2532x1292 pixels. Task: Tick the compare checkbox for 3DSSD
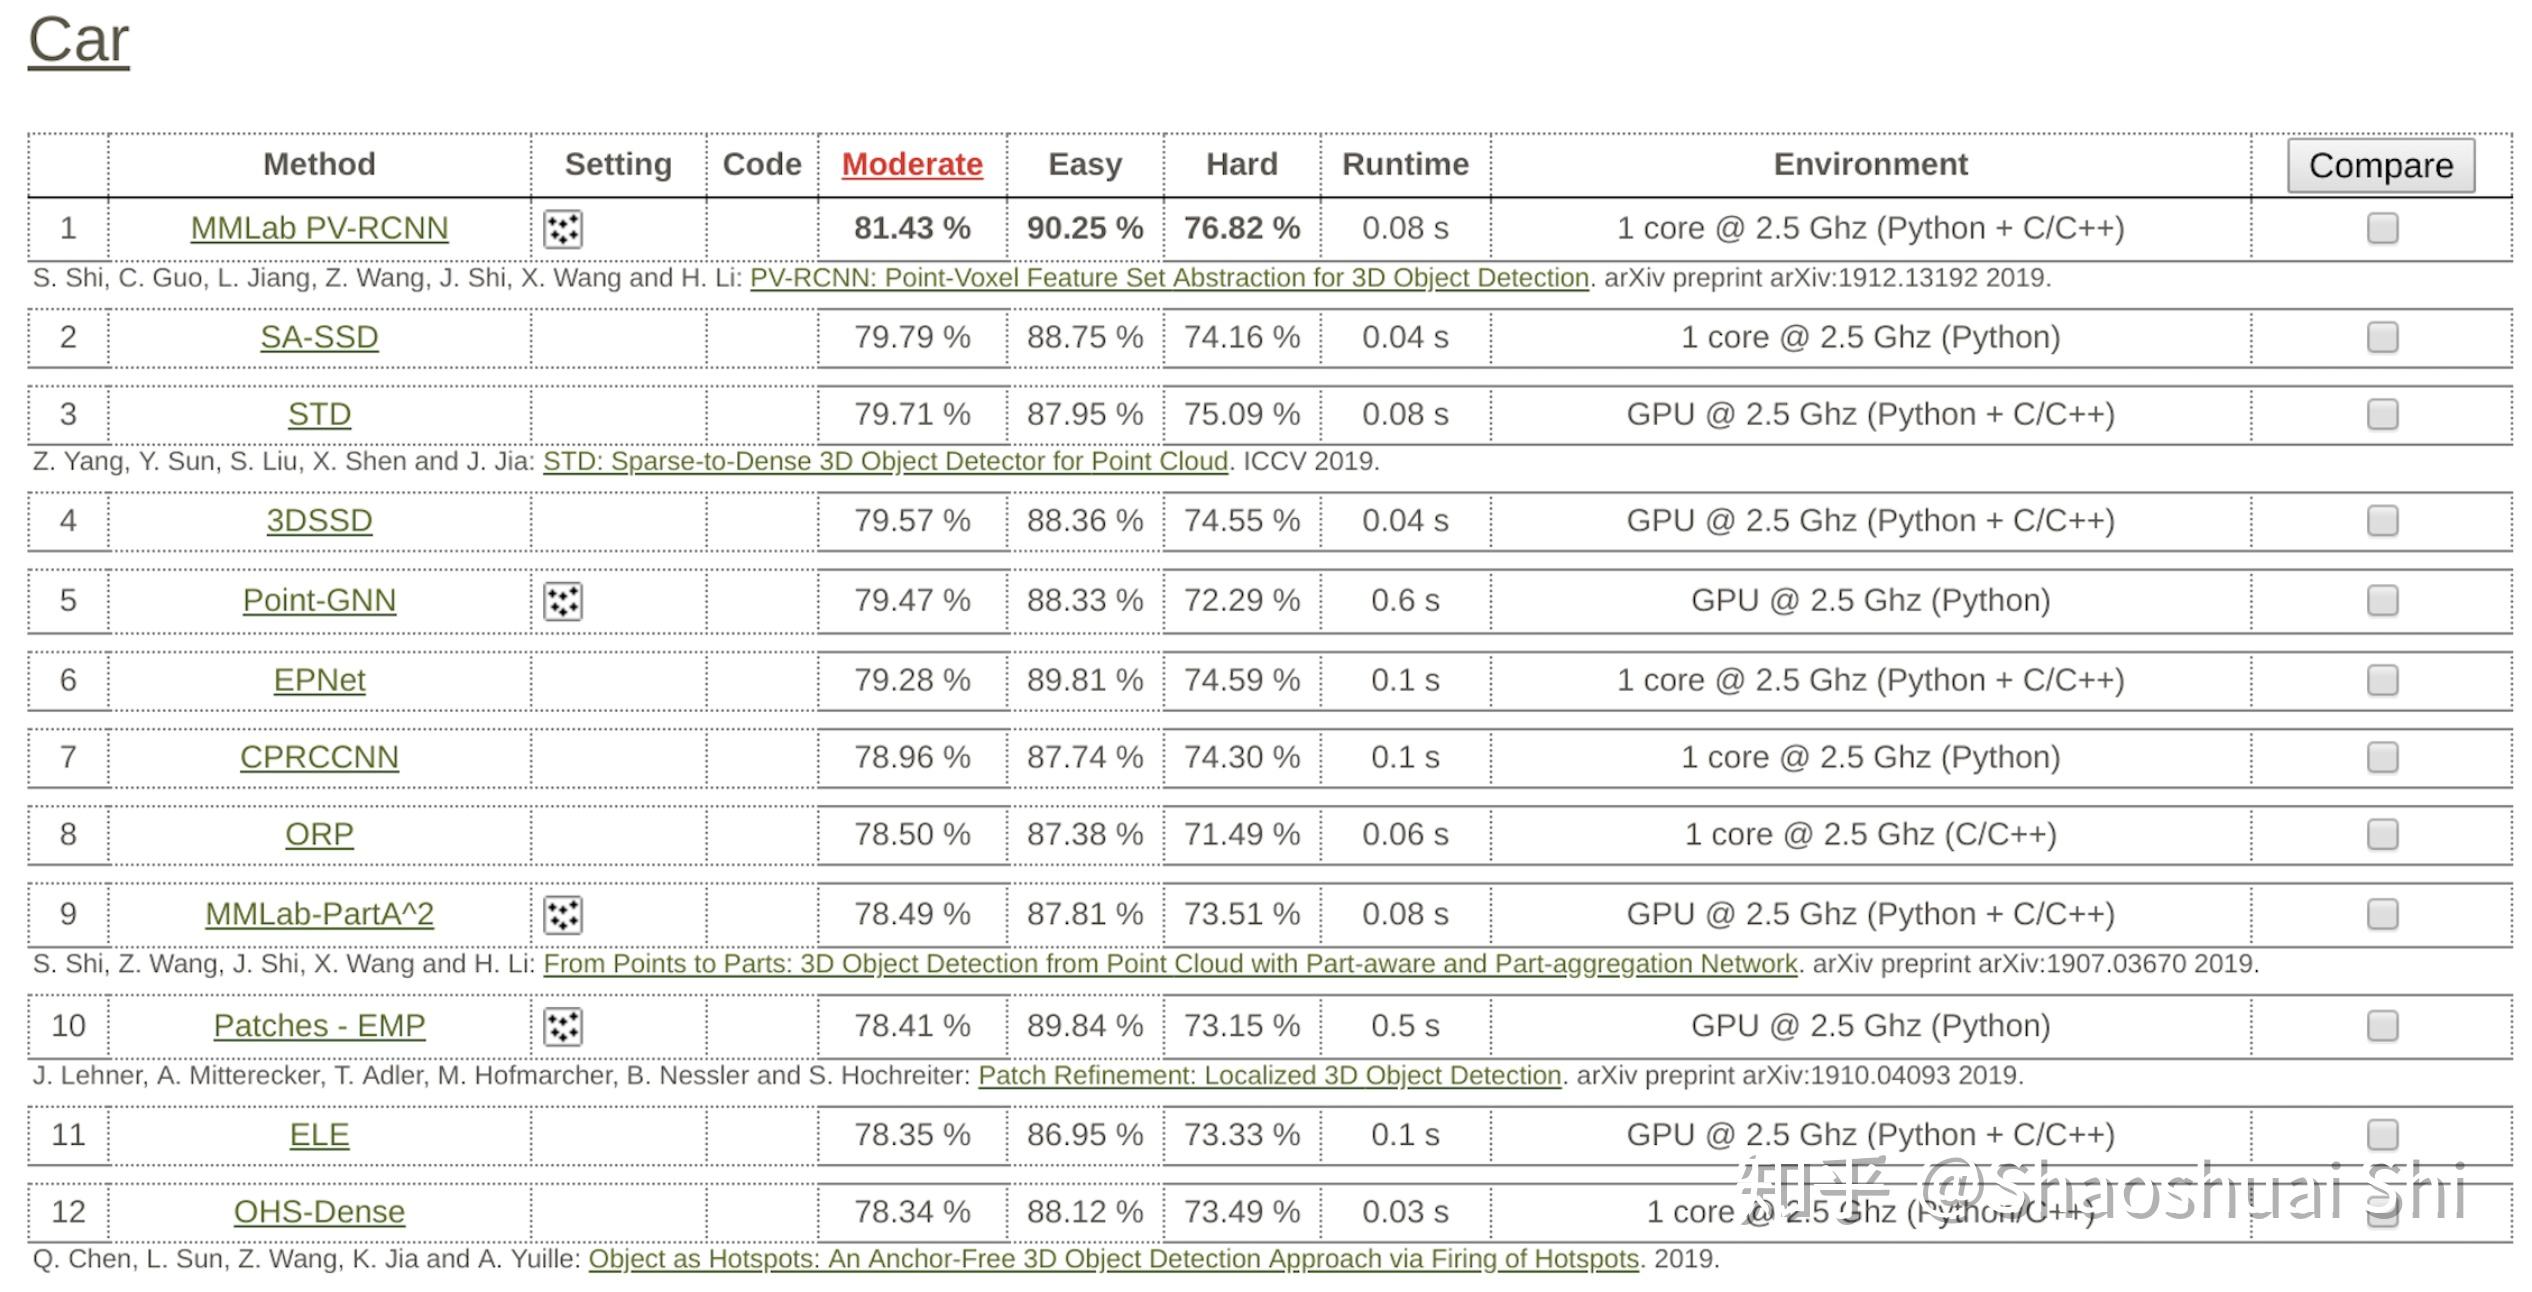(2382, 521)
